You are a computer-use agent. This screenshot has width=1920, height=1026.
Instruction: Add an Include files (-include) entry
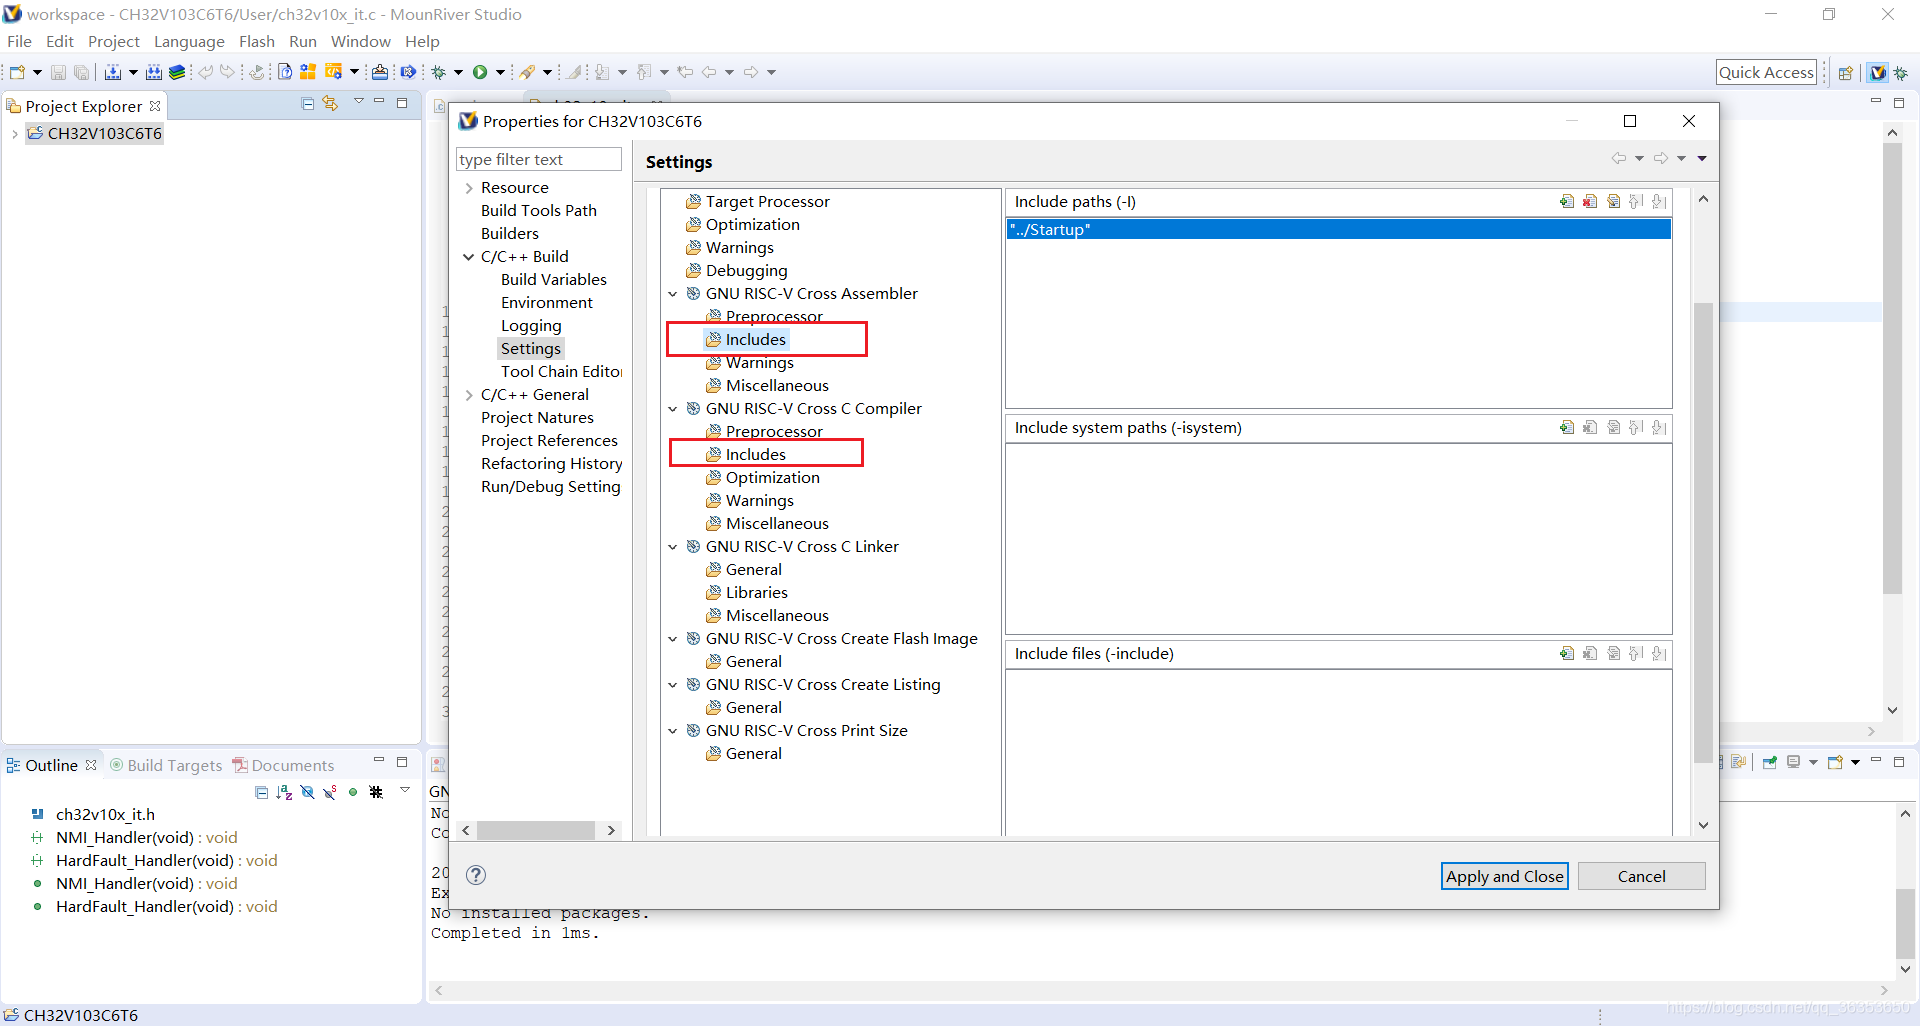click(x=1567, y=653)
